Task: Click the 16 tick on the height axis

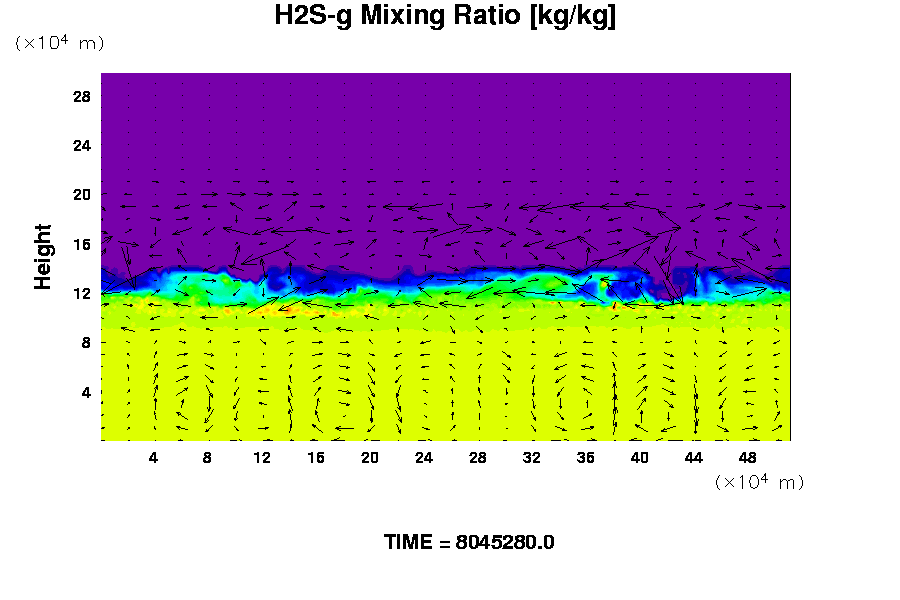Action: 82,244
